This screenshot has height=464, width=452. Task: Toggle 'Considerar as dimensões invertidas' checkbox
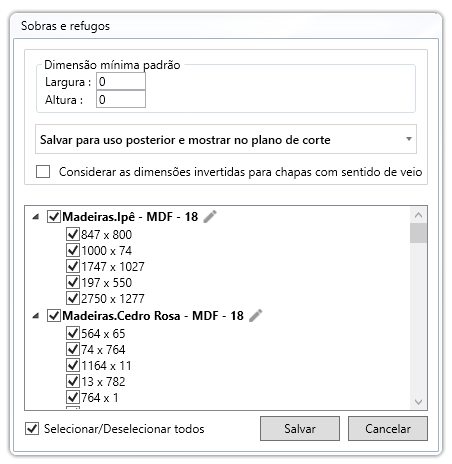click(43, 172)
